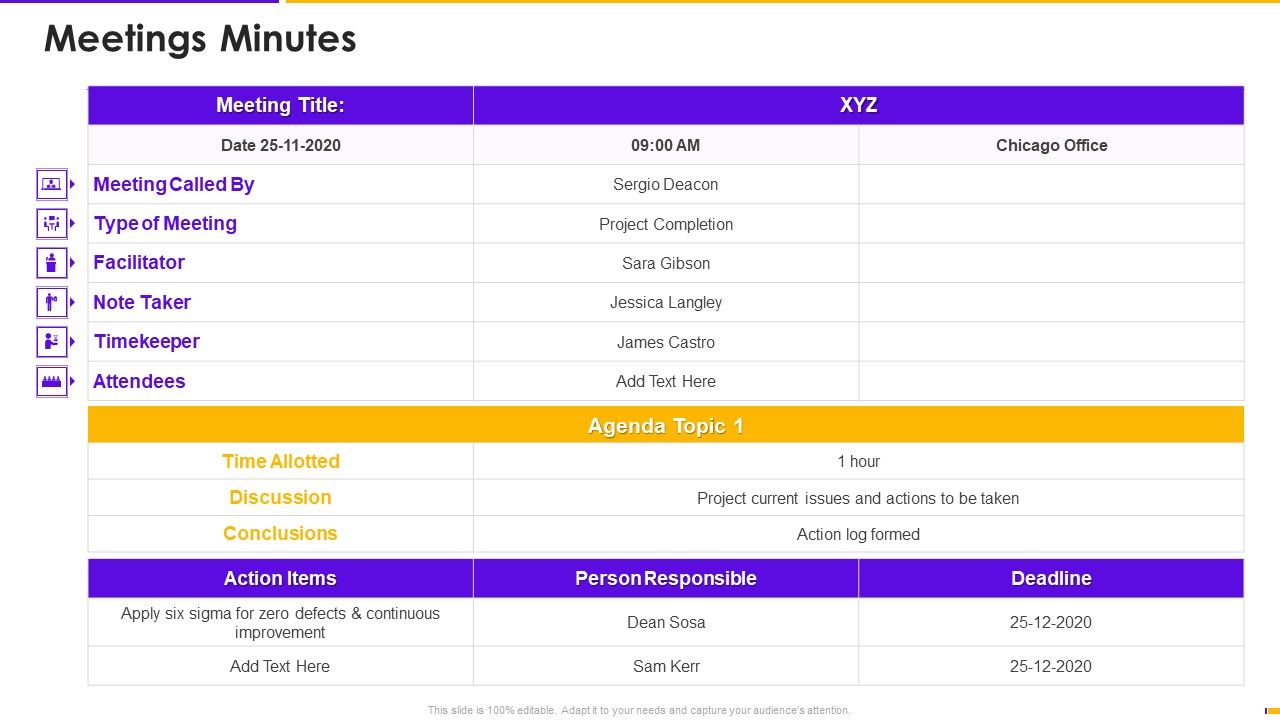
Task: Click the icon beside Meeting Called By
Action: (52, 184)
